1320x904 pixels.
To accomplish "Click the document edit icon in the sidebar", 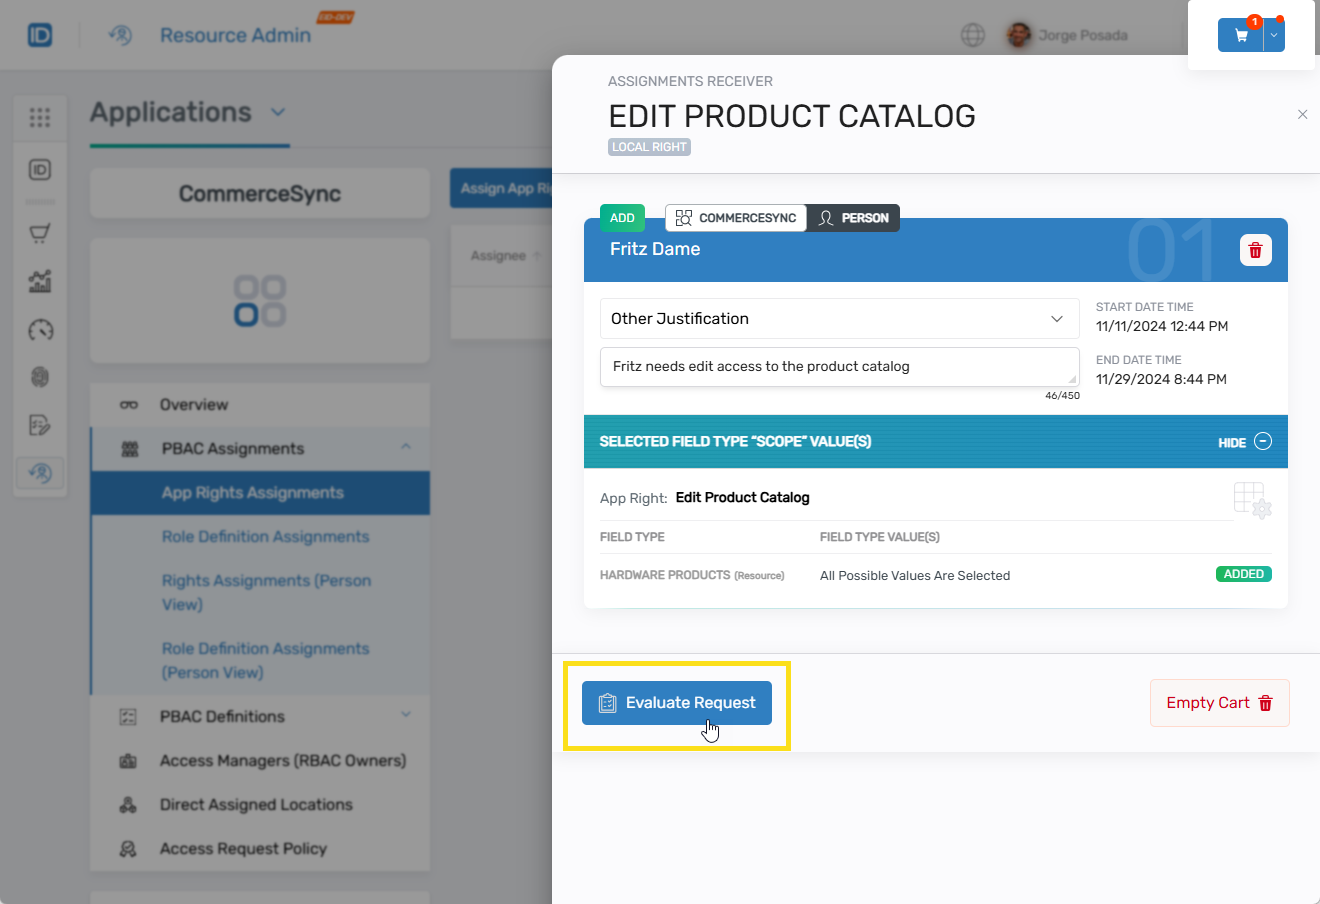I will (40, 425).
